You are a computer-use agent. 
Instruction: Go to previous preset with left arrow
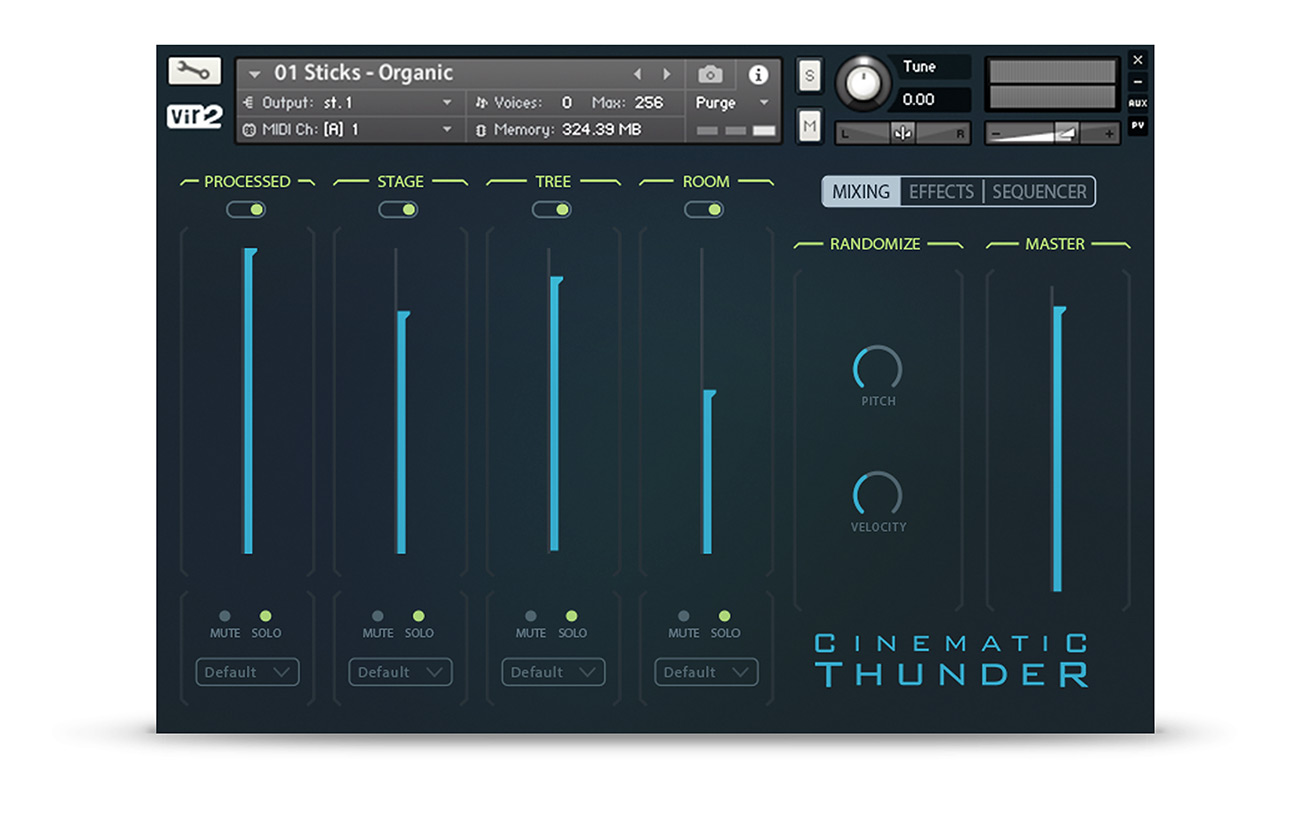[x=637, y=75]
